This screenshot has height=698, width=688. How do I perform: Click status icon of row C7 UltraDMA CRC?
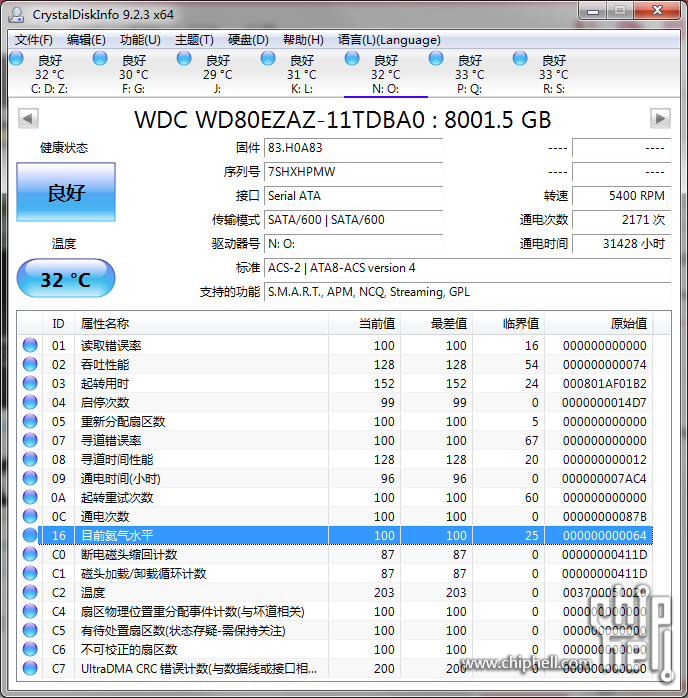(x=30, y=668)
